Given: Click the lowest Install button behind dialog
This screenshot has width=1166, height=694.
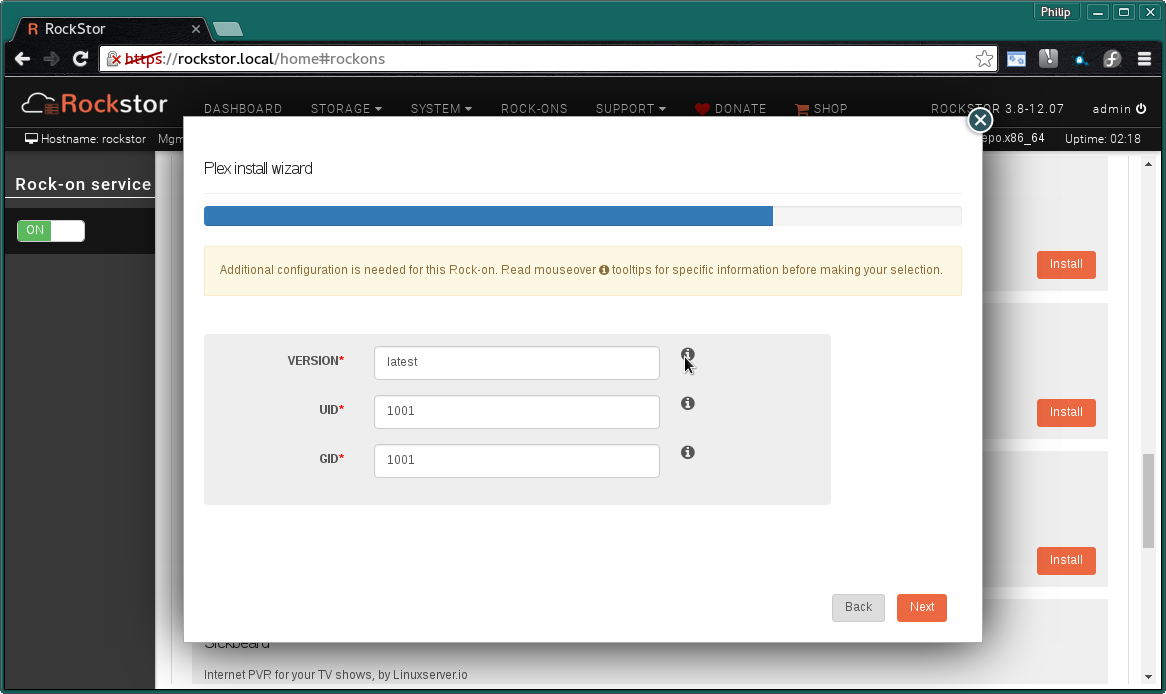Looking at the screenshot, I should (1066, 560).
